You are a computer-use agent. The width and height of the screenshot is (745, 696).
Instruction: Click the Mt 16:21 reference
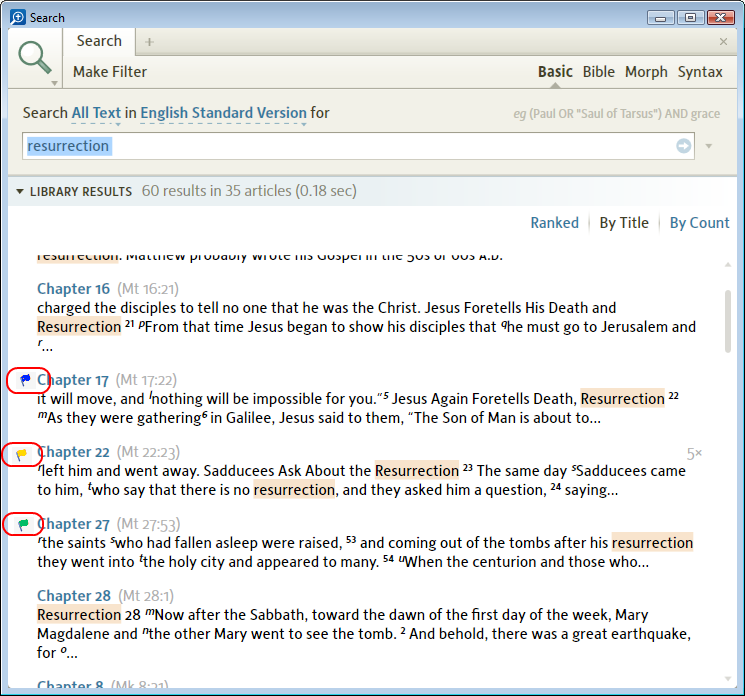tap(148, 289)
